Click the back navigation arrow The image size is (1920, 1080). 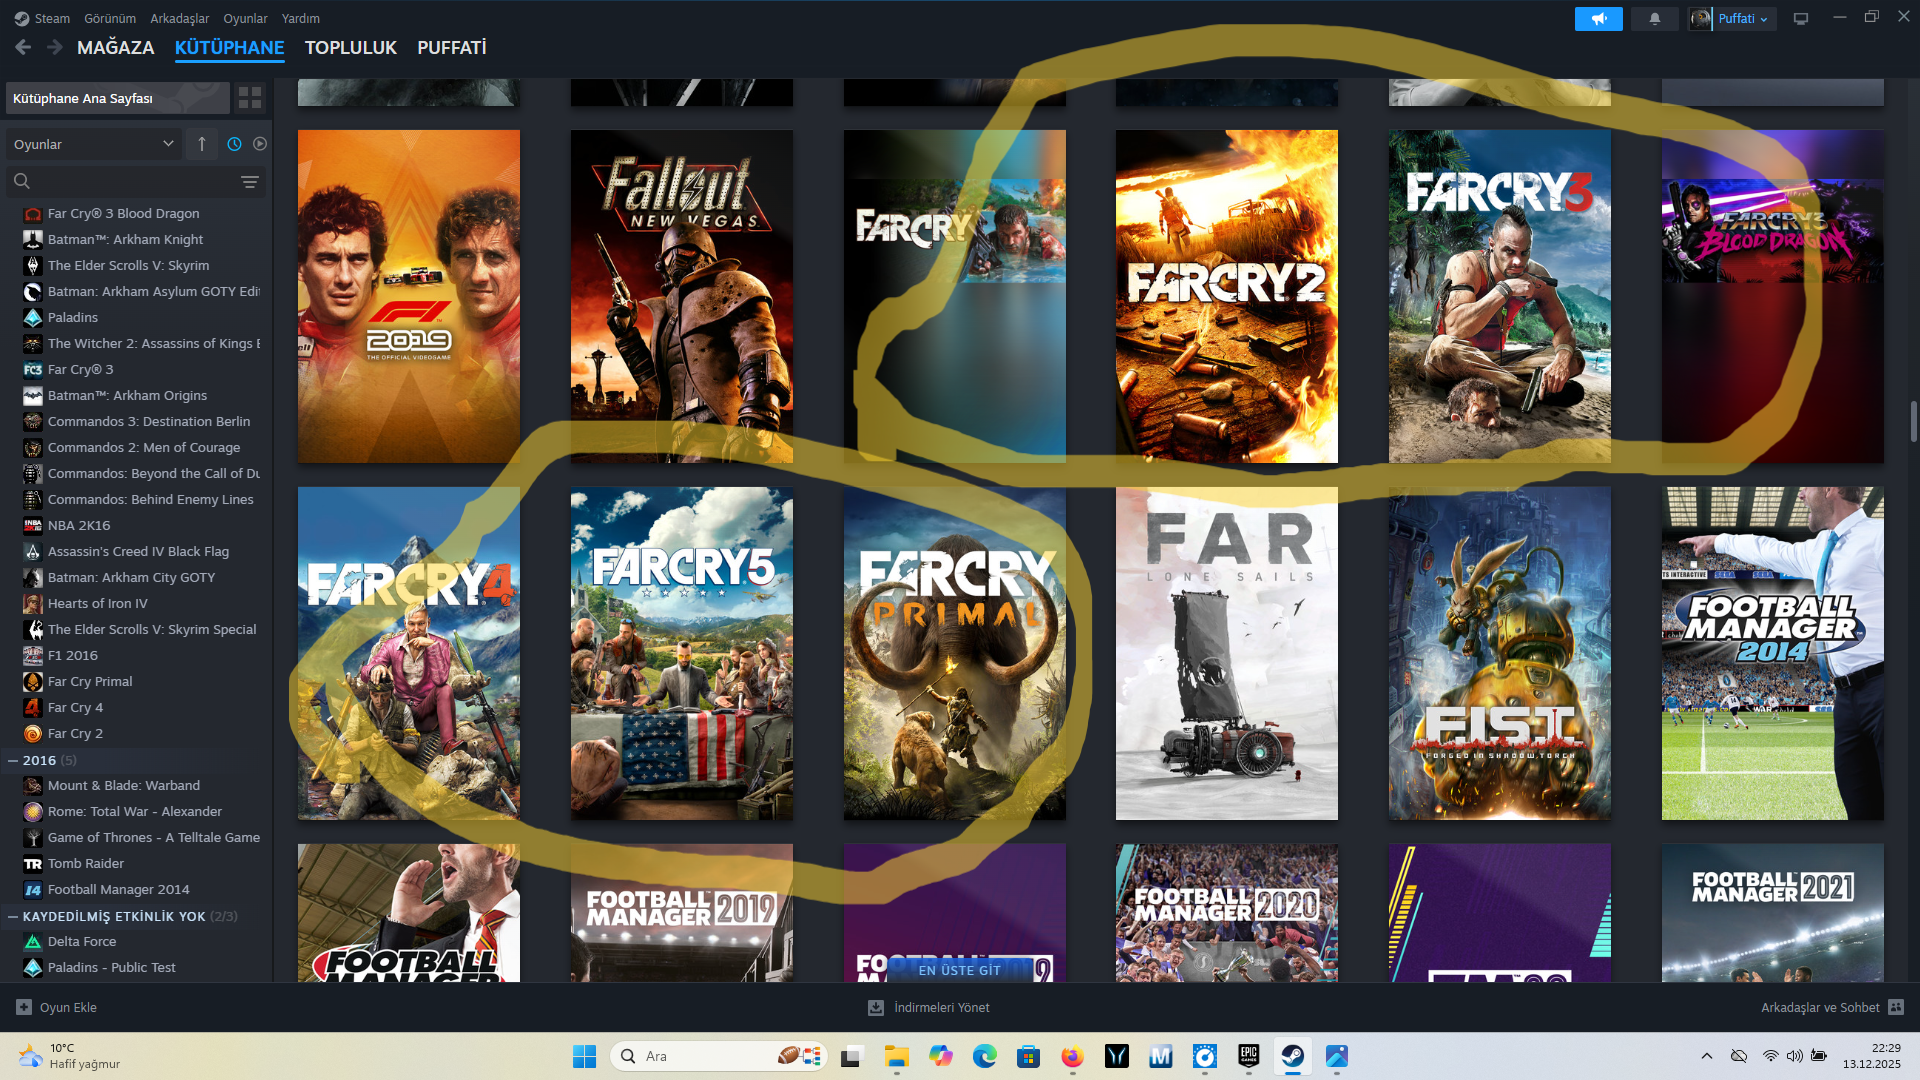(23, 47)
